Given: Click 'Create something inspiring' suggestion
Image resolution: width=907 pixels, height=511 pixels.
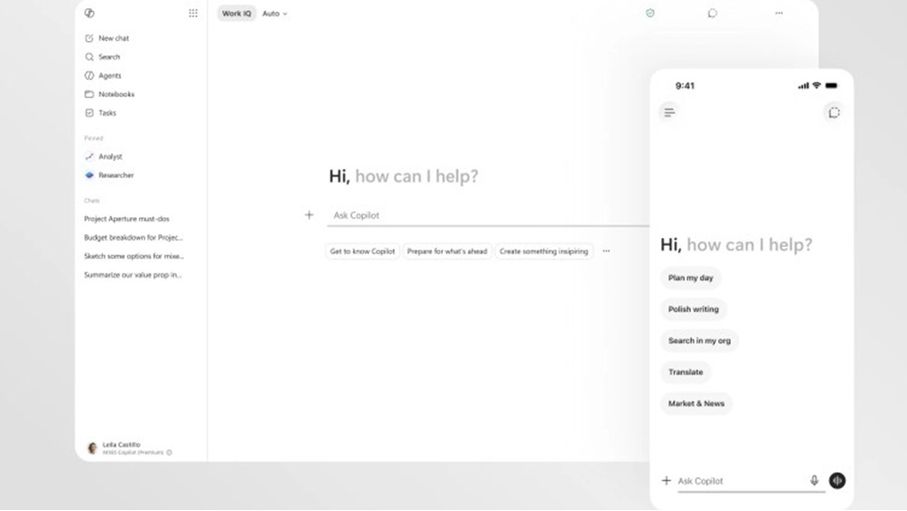Looking at the screenshot, I should (544, 251).
